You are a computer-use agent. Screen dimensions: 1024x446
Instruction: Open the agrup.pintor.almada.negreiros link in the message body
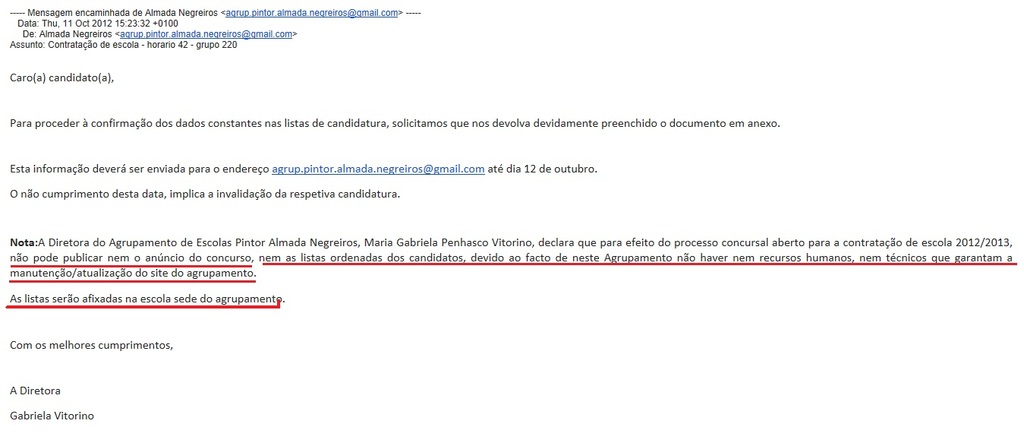[x=378, y=169]
